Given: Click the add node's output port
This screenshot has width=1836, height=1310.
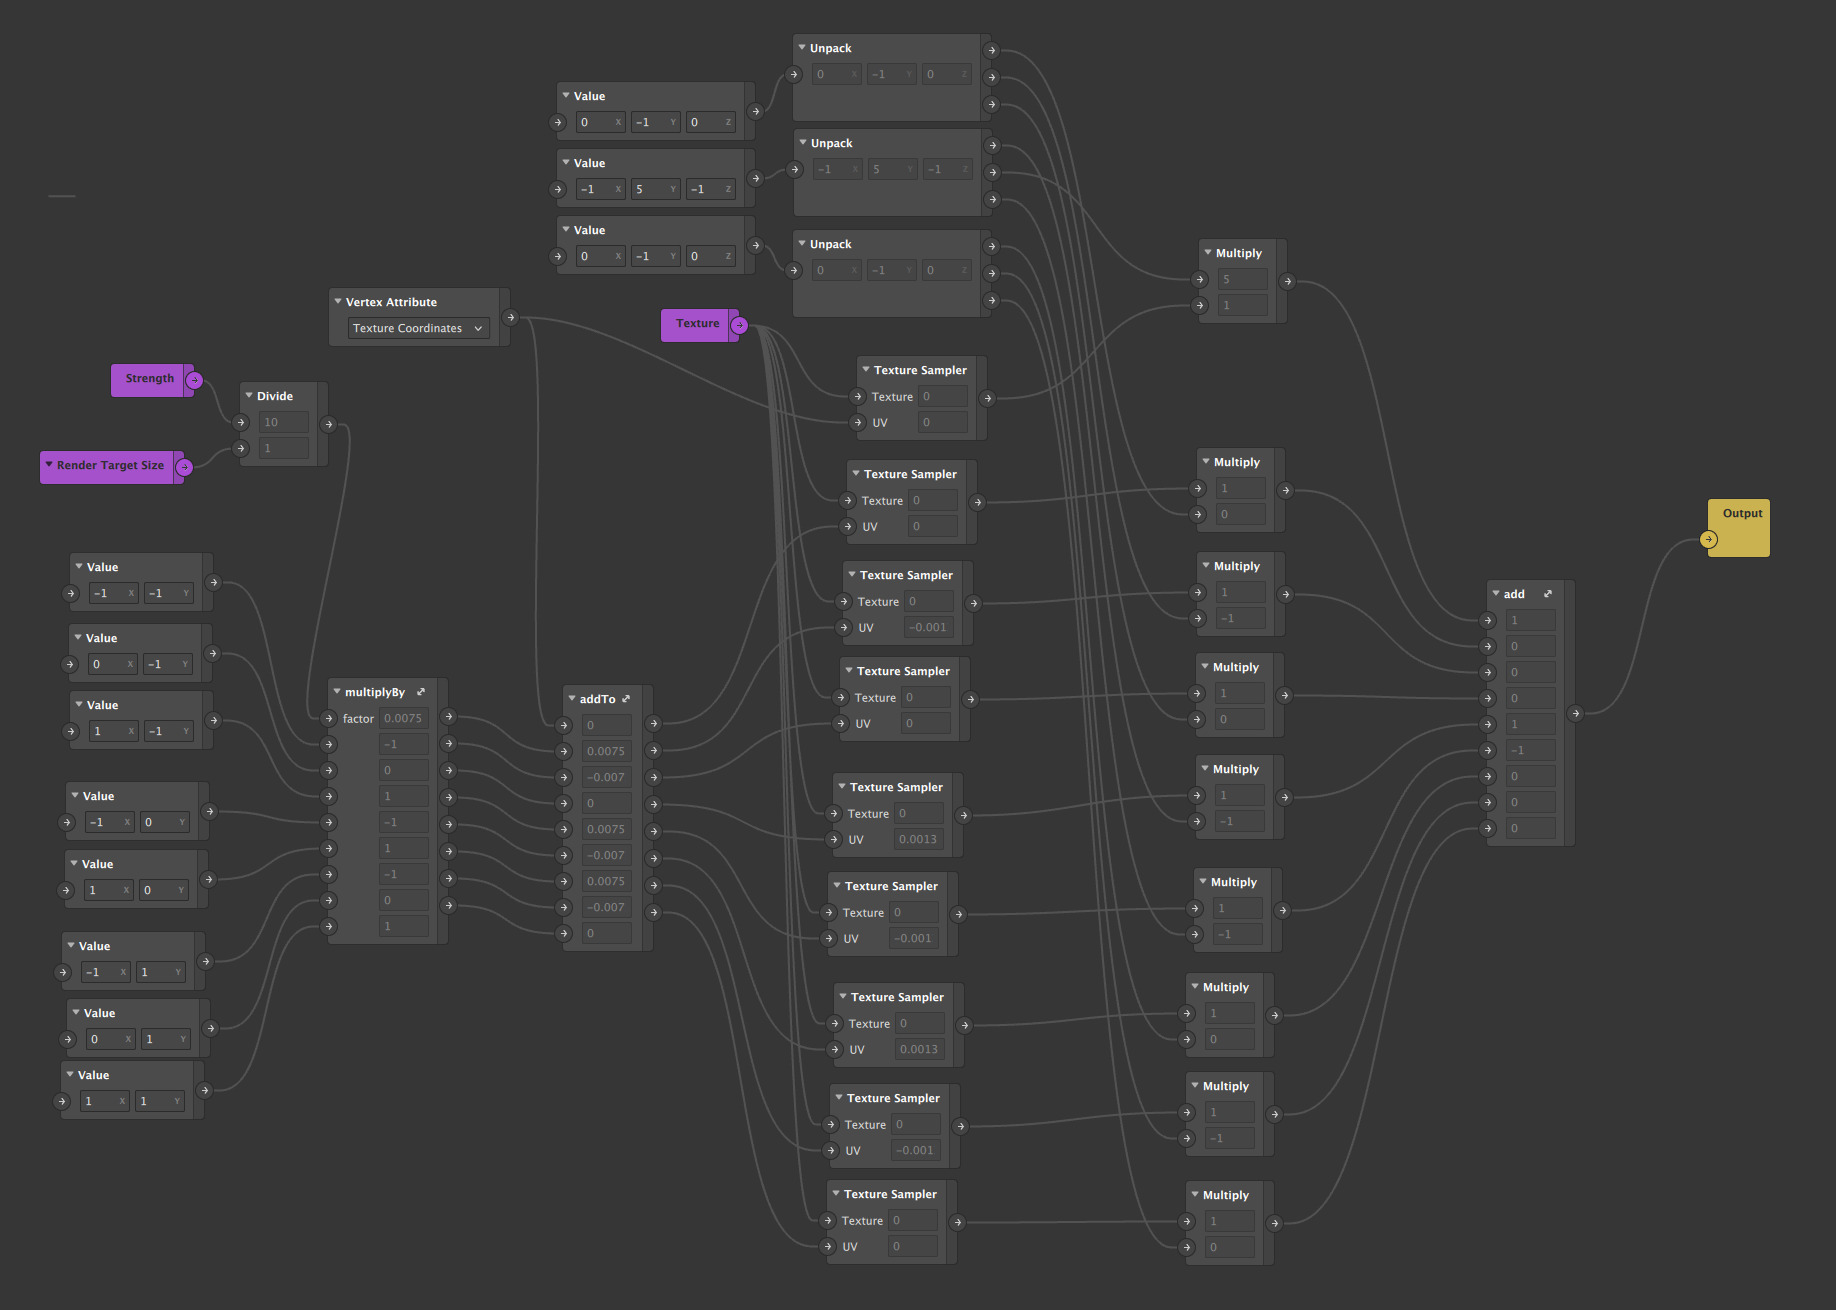Looking at the screenshot, I should click(x=1575, y=713).
